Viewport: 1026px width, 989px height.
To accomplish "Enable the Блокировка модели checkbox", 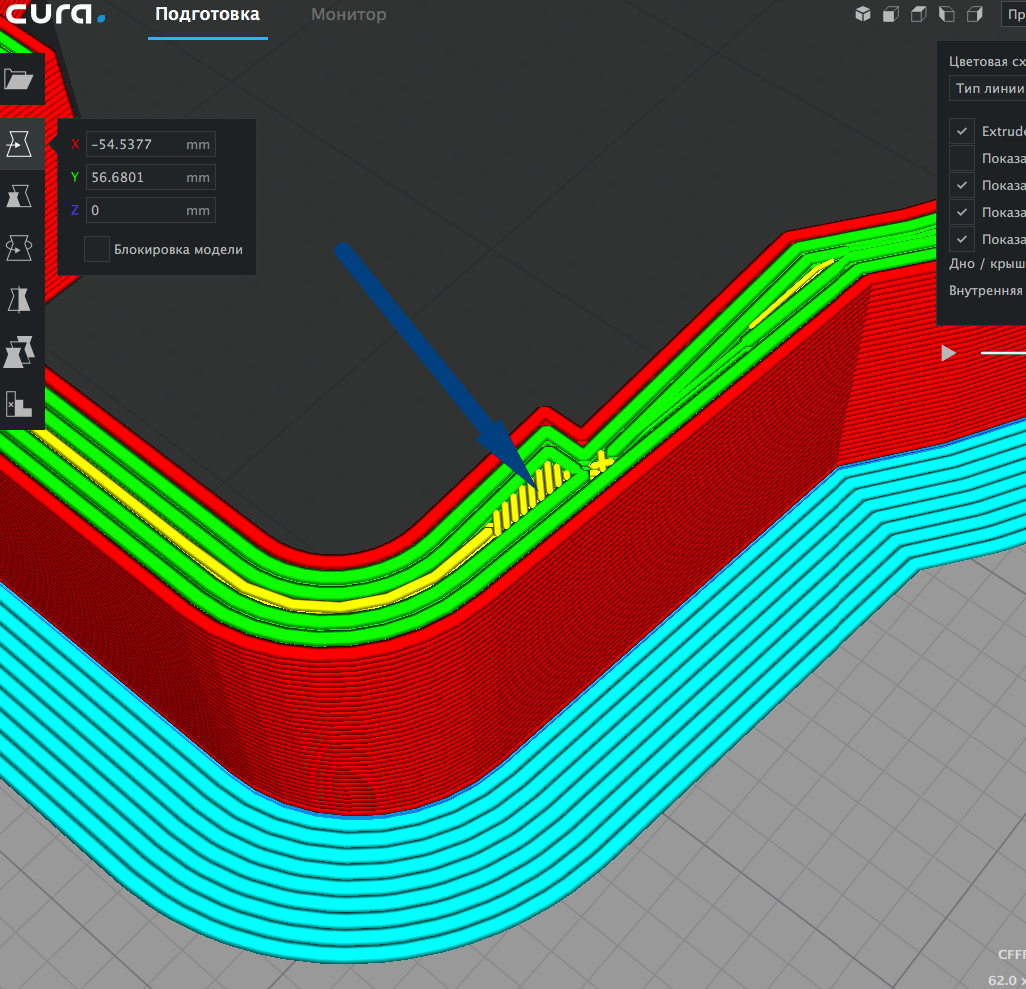I will (97, 249).
